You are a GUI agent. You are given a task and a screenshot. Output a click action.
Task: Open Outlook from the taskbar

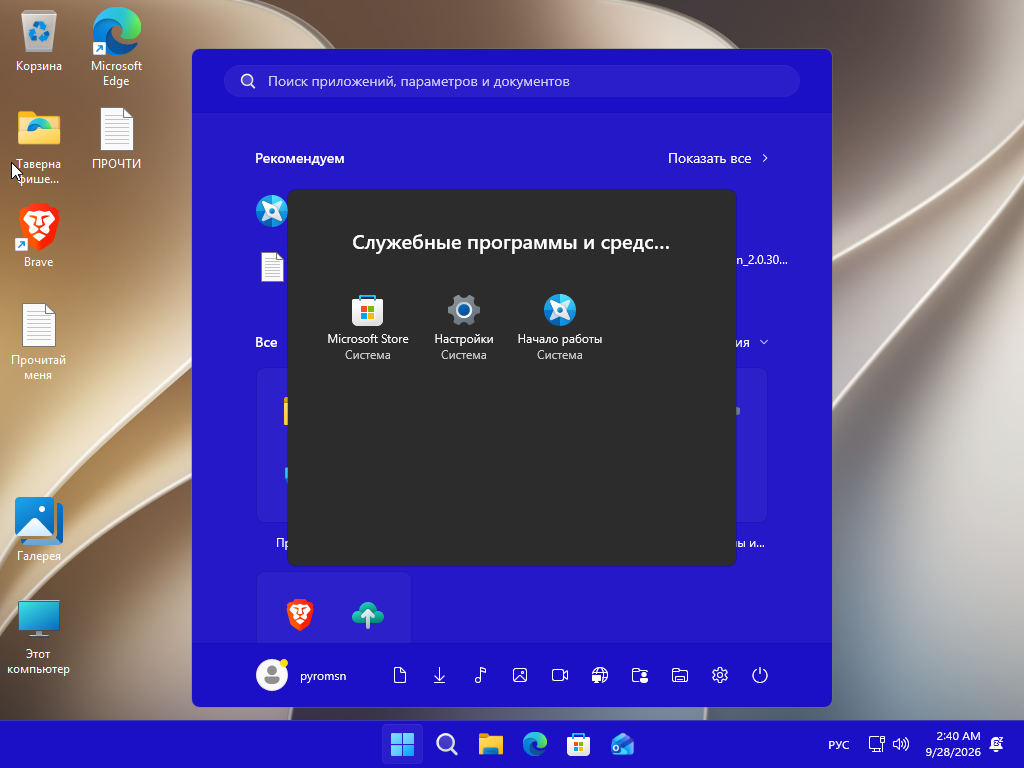622,744
